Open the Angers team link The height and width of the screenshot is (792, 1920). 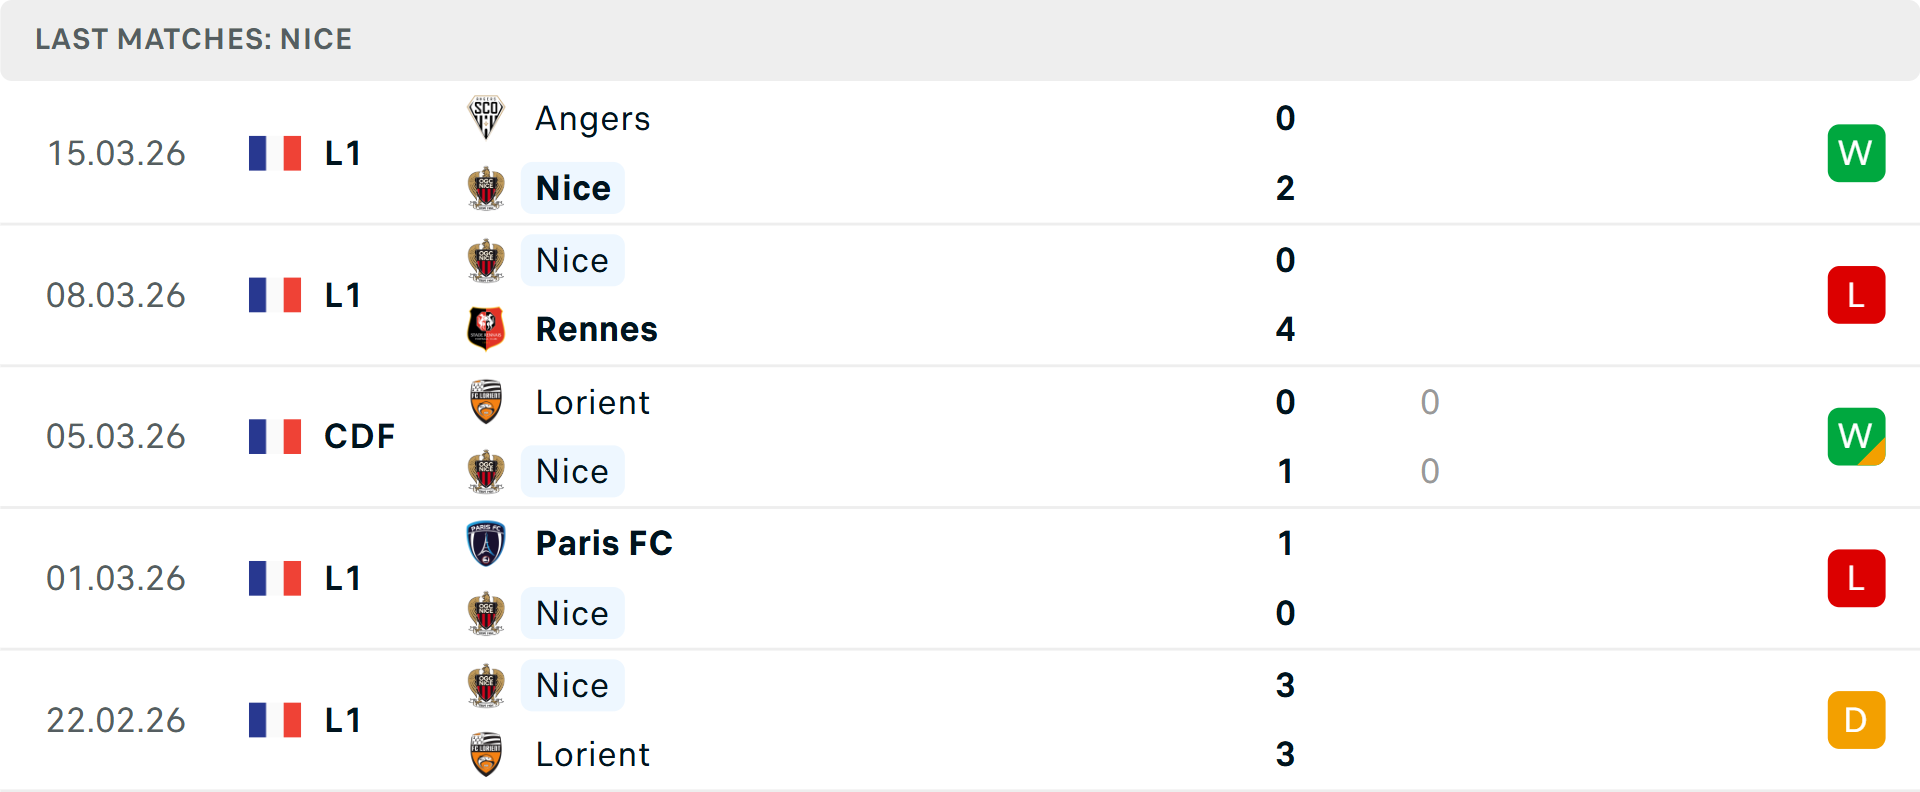593,118
